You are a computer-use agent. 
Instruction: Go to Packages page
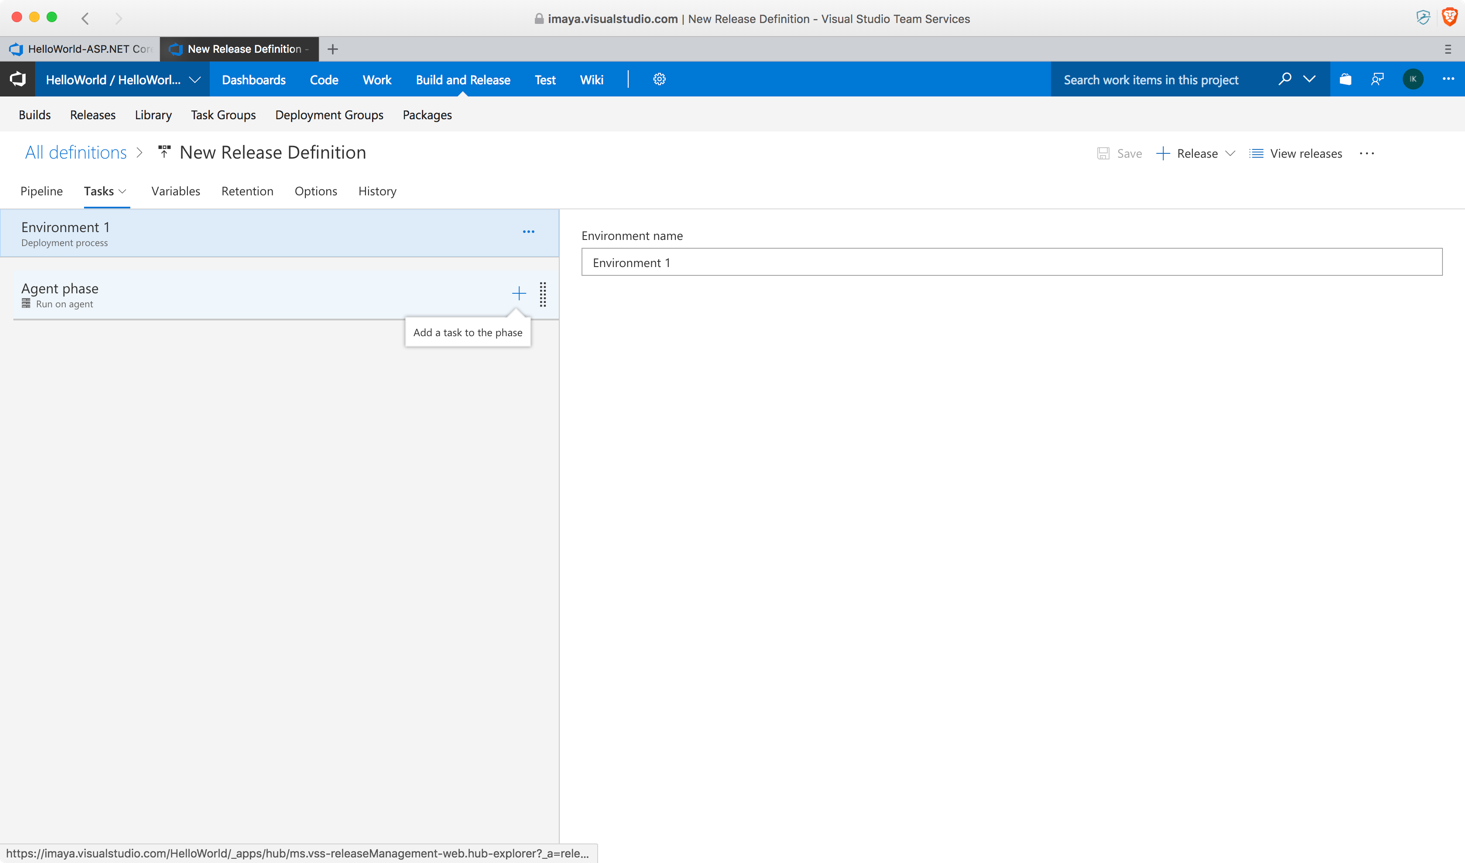pyautogui.click(x=427, y=115)
